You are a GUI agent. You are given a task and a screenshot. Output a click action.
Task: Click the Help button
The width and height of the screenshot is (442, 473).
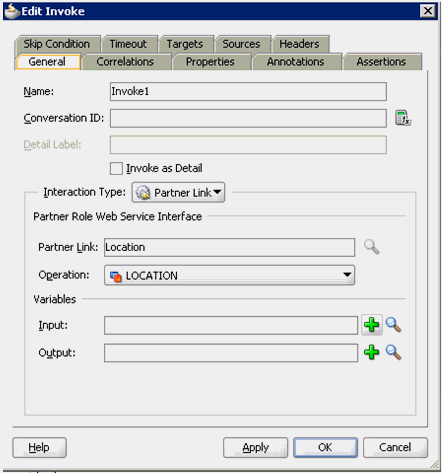click(39, 447)
